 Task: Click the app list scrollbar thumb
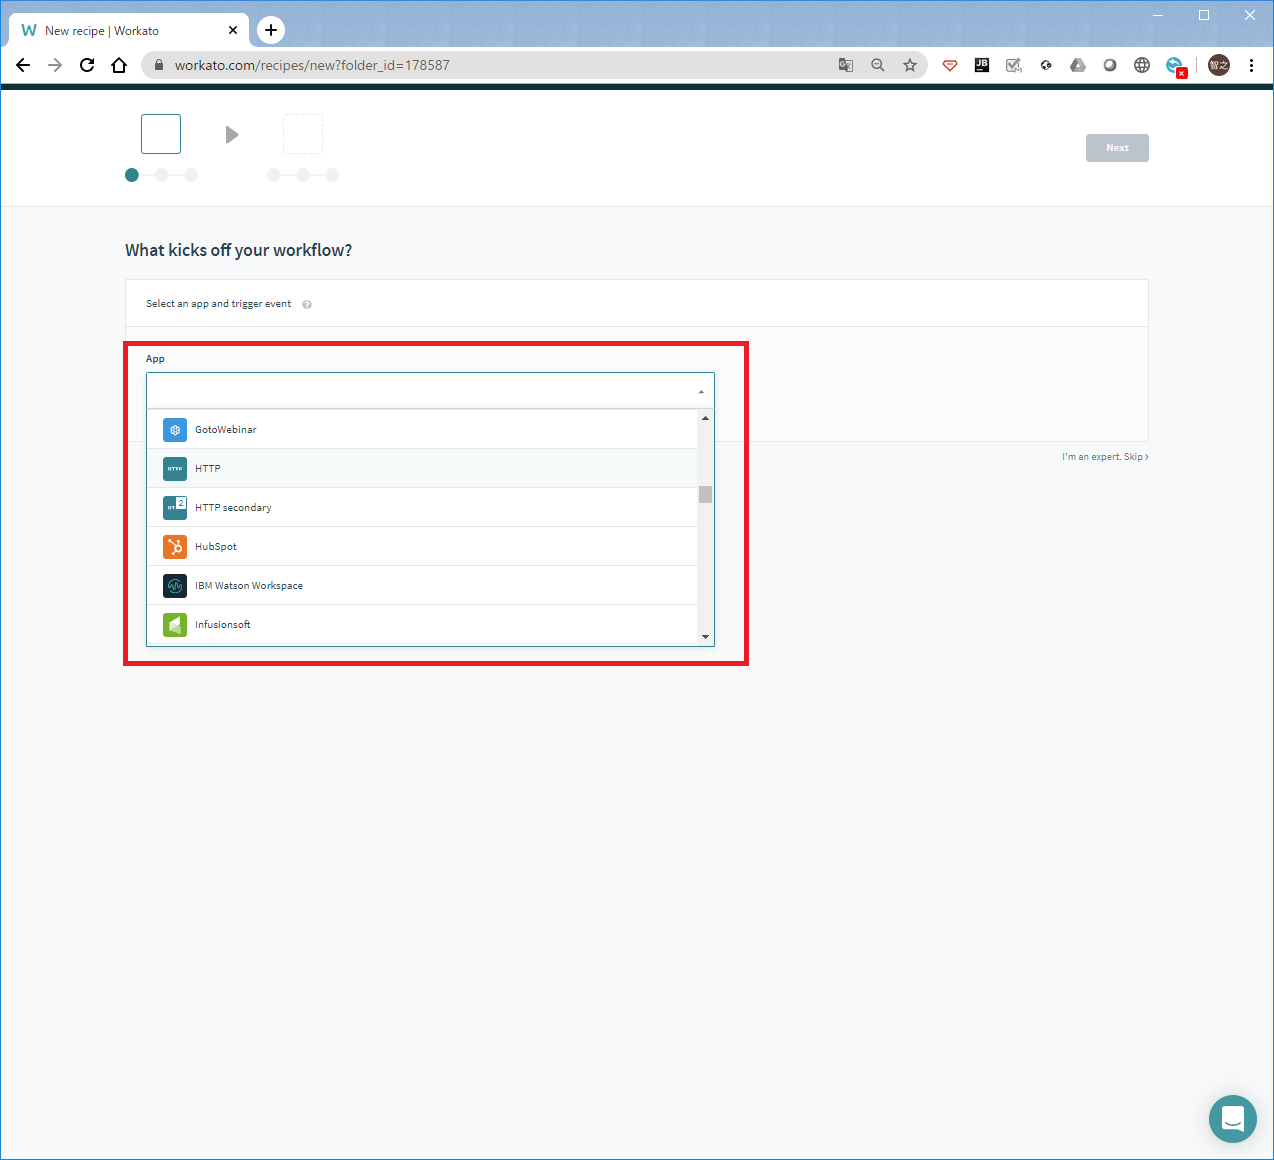click(x=706, y=495)
